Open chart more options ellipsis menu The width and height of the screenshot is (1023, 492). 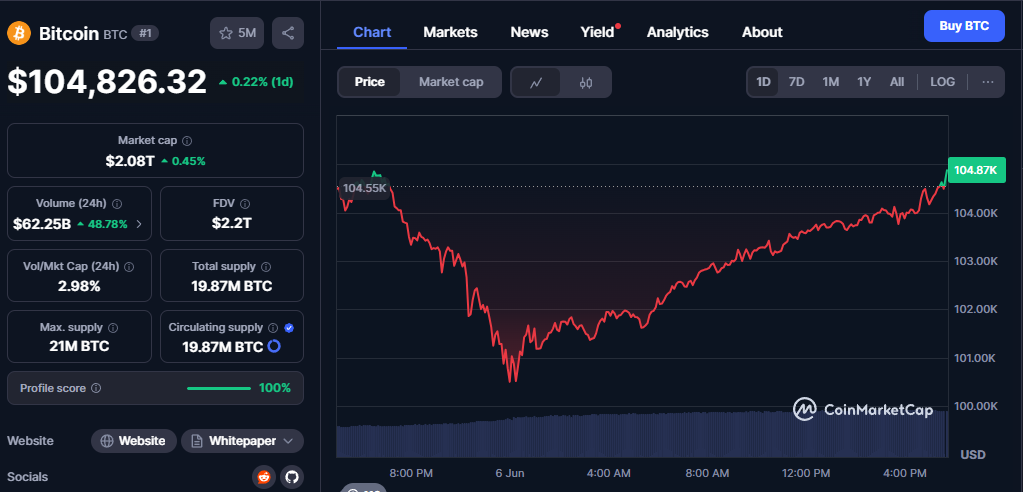988,82
